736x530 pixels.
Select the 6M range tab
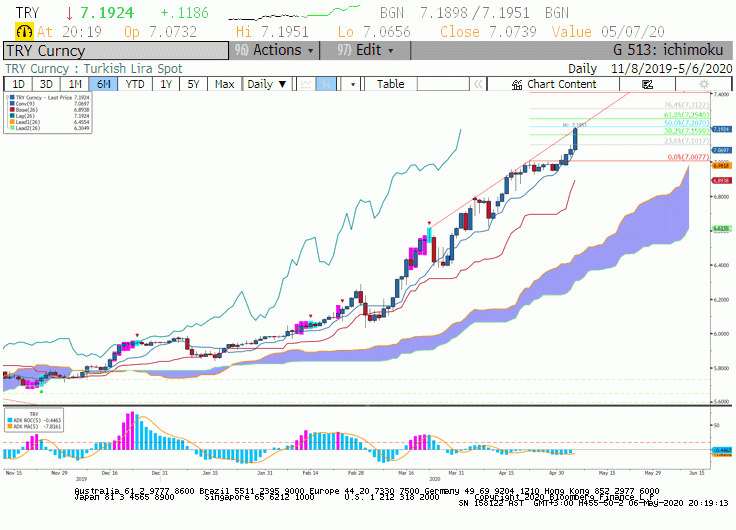103,84
